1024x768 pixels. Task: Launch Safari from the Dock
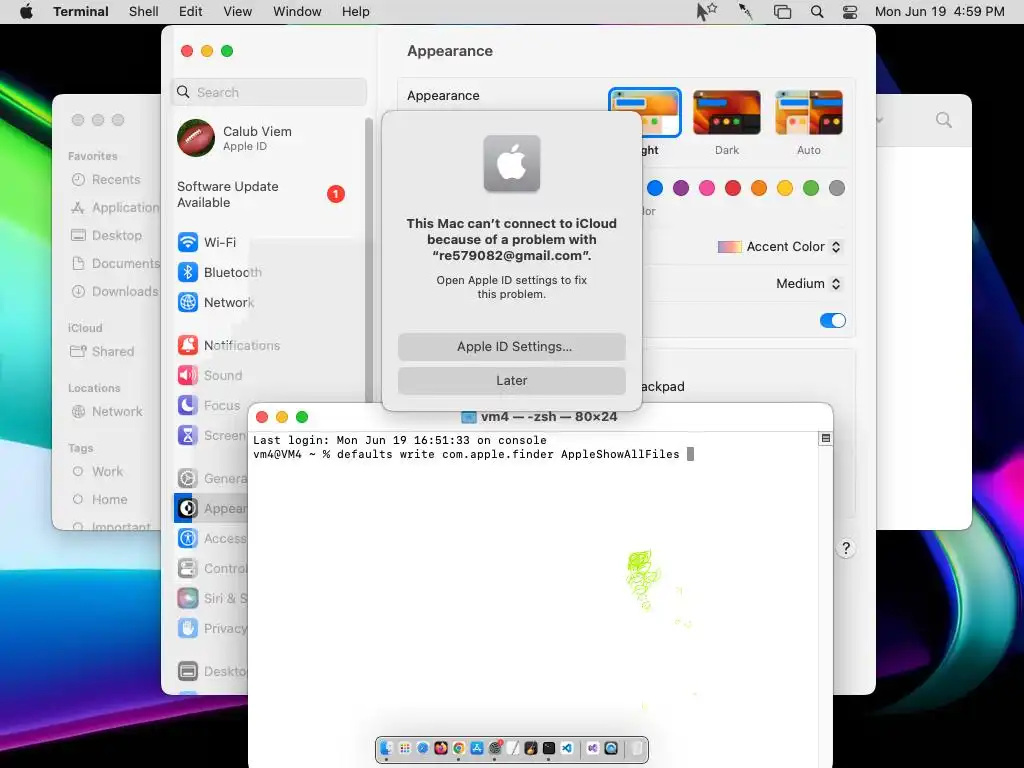click(x=423, y=748)
